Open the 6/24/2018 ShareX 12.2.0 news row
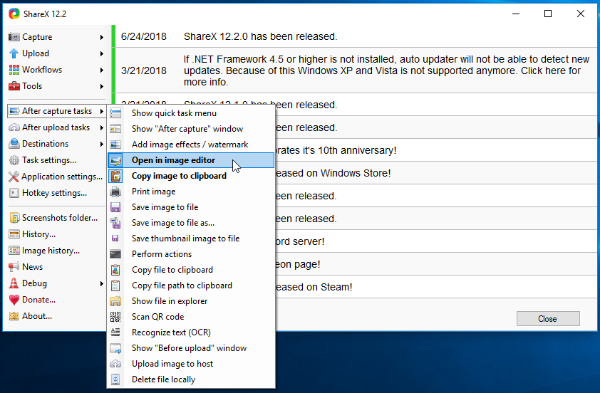This screenshot has height=393, width=600. point(356,36)
